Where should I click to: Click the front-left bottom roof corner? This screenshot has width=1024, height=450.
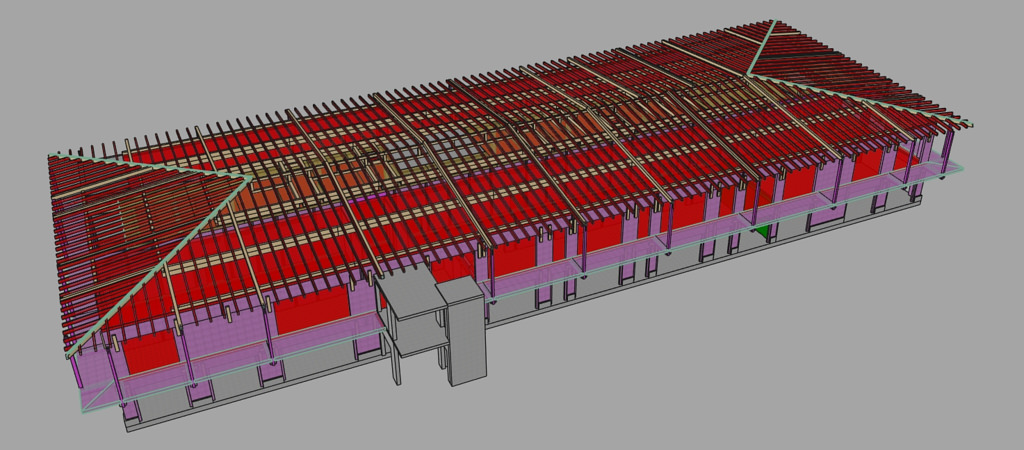pyautogui.click(x=68, y=354)
